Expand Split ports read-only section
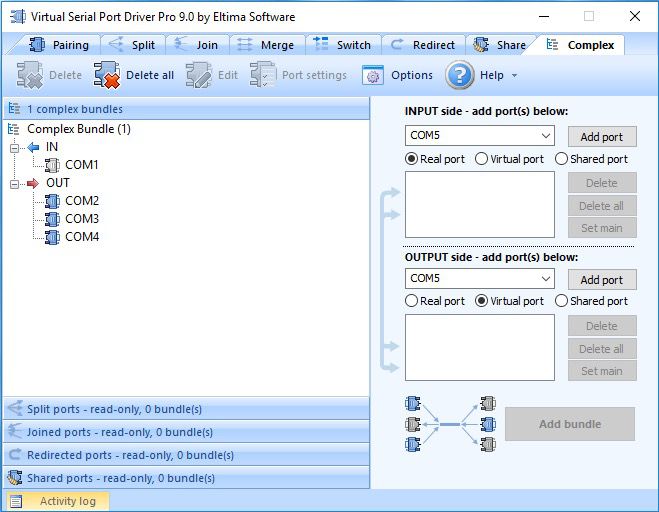 click(x=186, y=409)
